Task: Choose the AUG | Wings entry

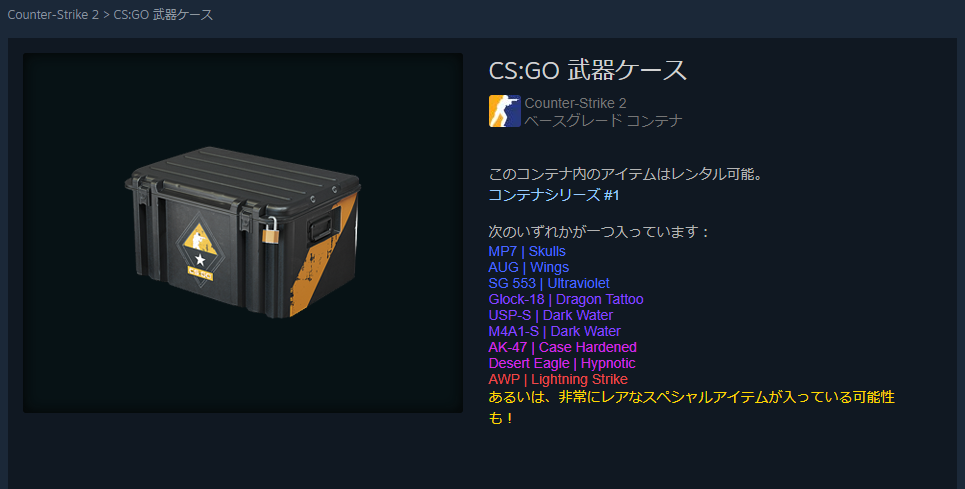Action: (529, 267)
